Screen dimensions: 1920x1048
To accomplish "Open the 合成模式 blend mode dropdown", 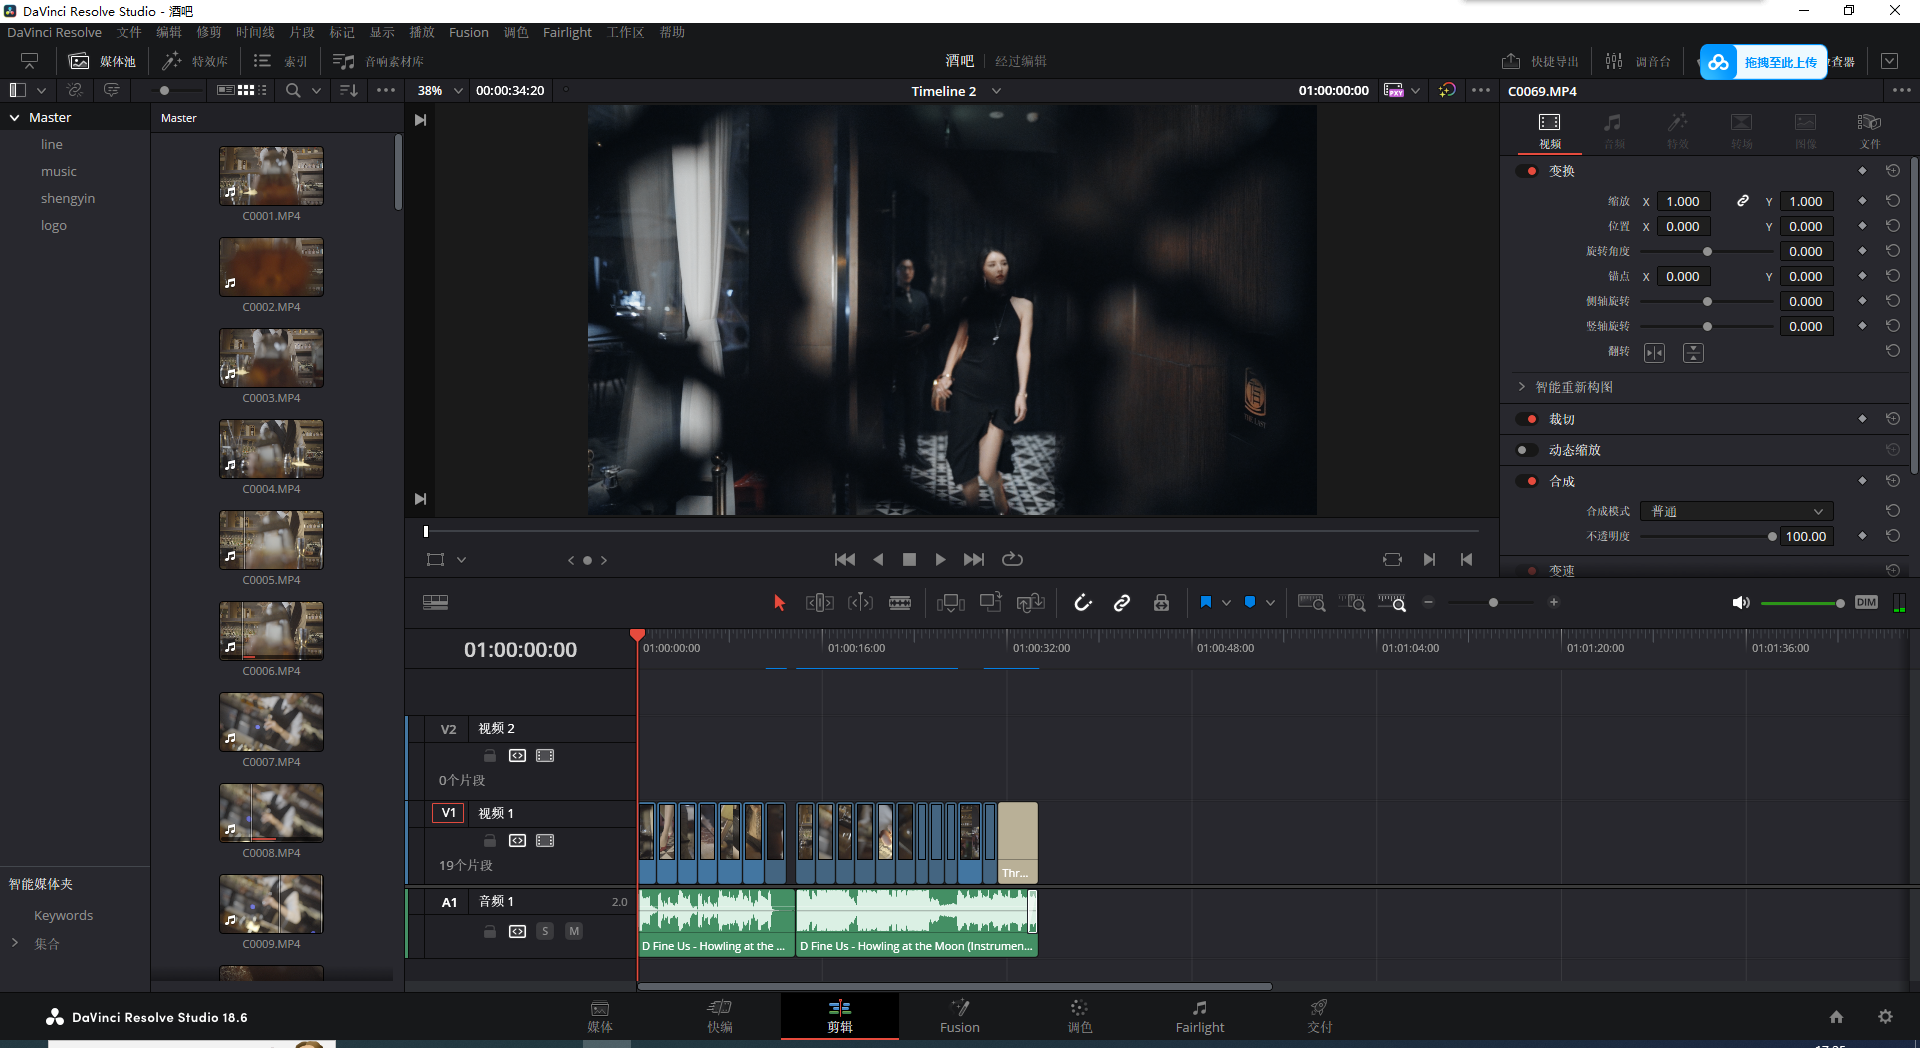I will (1737, 511).
